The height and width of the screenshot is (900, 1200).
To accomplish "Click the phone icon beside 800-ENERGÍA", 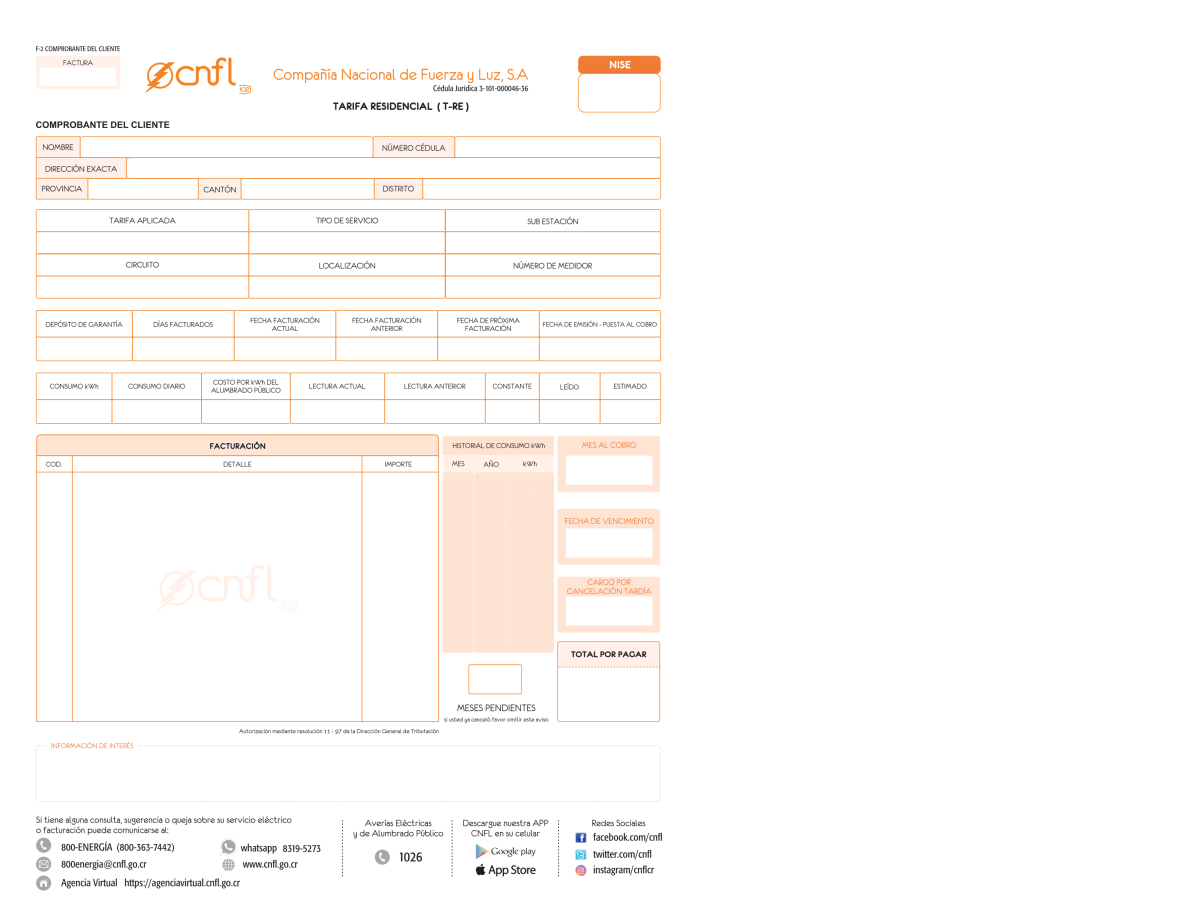I will 44,846.
